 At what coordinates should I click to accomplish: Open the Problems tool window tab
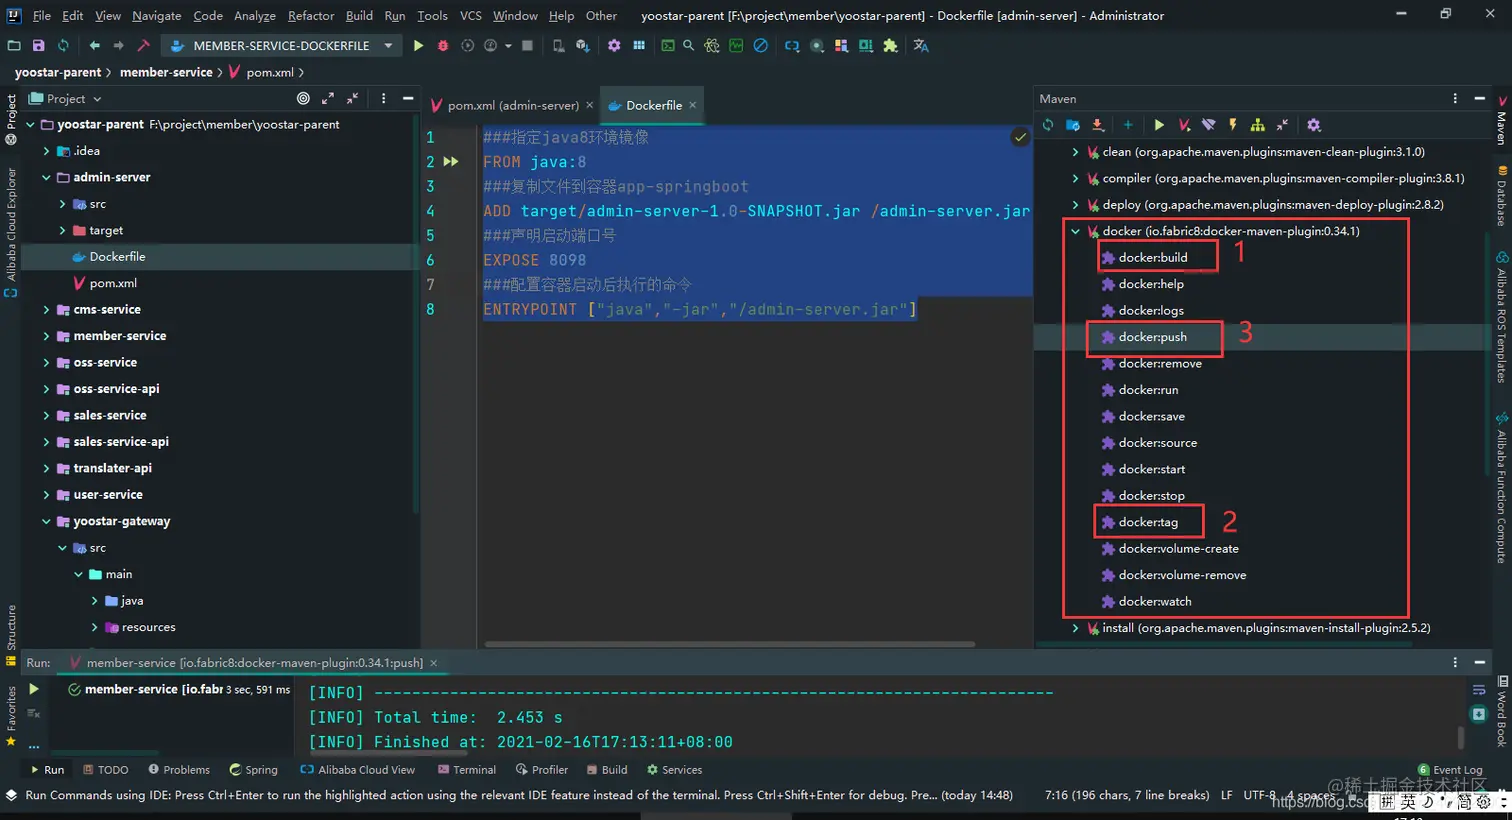point(179,769)
